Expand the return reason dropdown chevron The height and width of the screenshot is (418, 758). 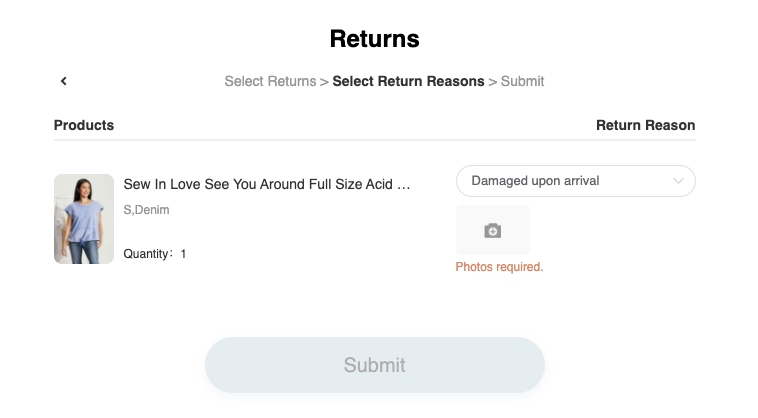(679, 181)
